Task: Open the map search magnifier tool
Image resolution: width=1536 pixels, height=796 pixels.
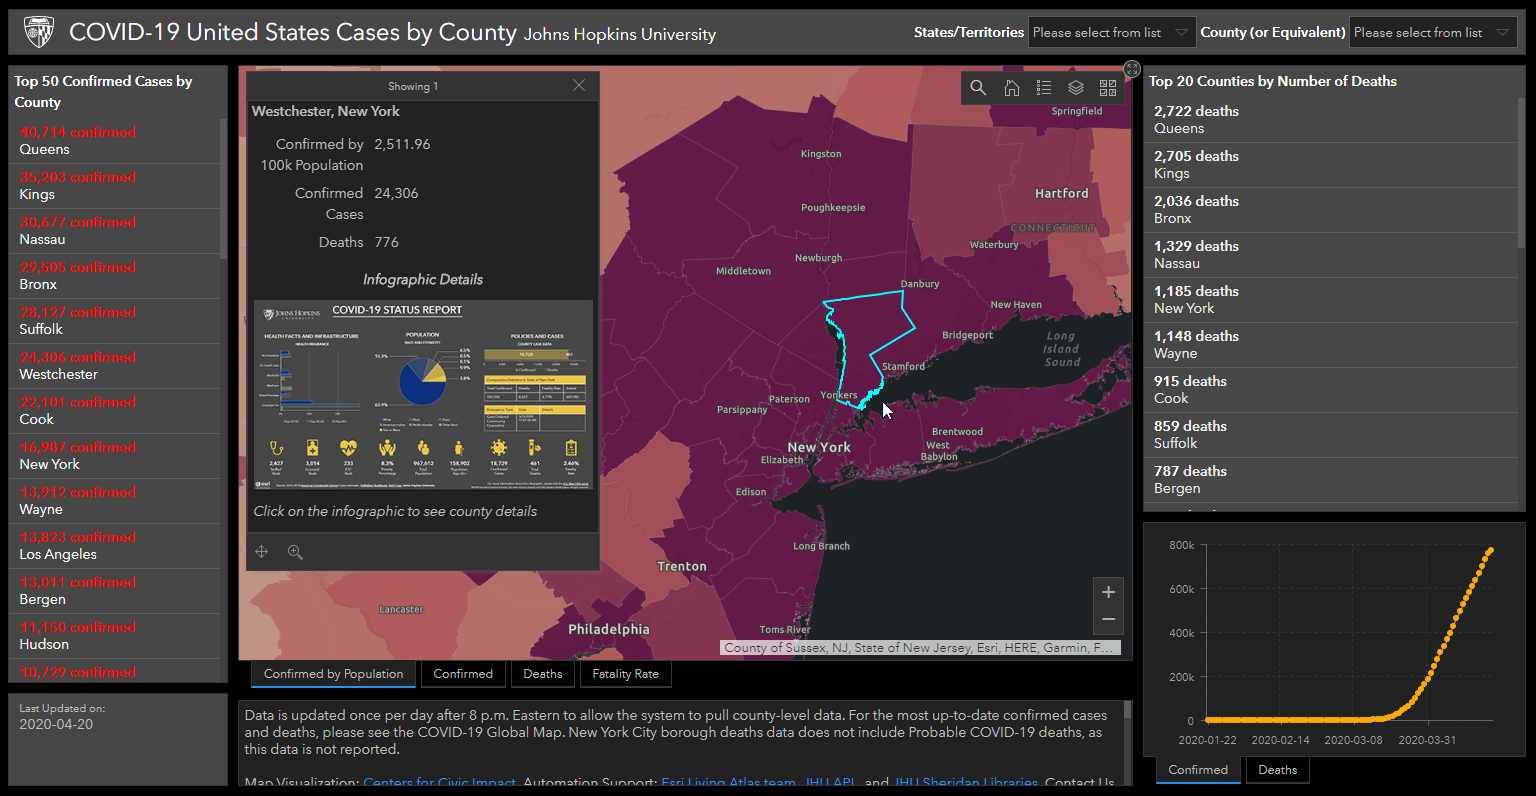Action: coord(978,88)
